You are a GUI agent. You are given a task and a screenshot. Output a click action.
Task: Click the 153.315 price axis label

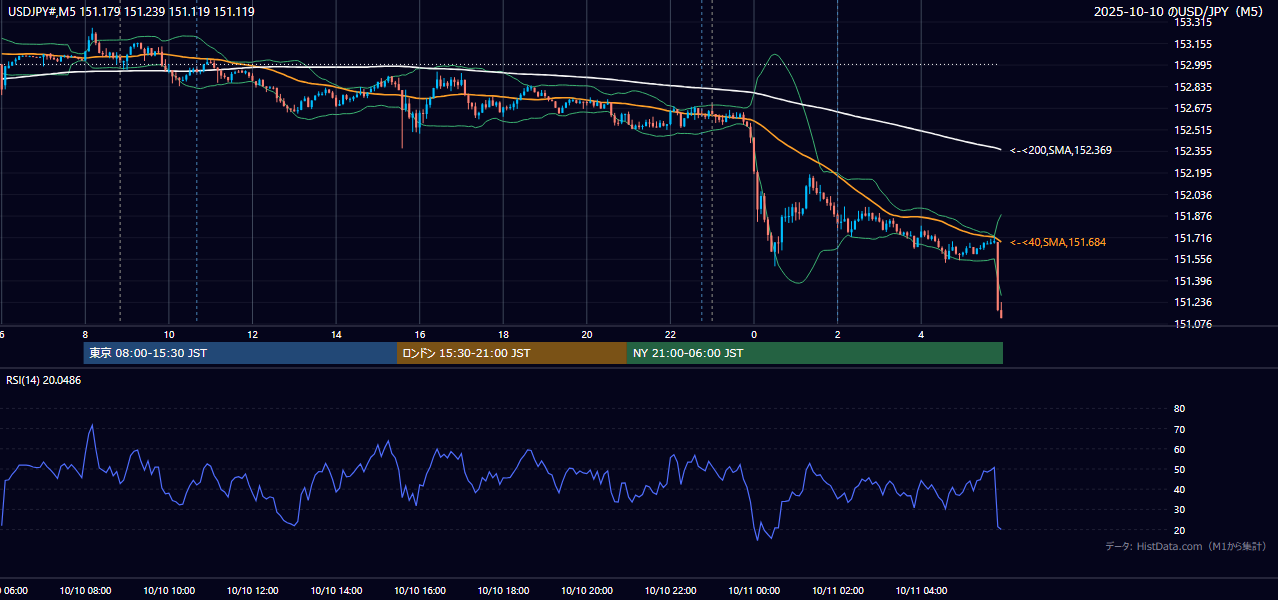(1193, 22)
